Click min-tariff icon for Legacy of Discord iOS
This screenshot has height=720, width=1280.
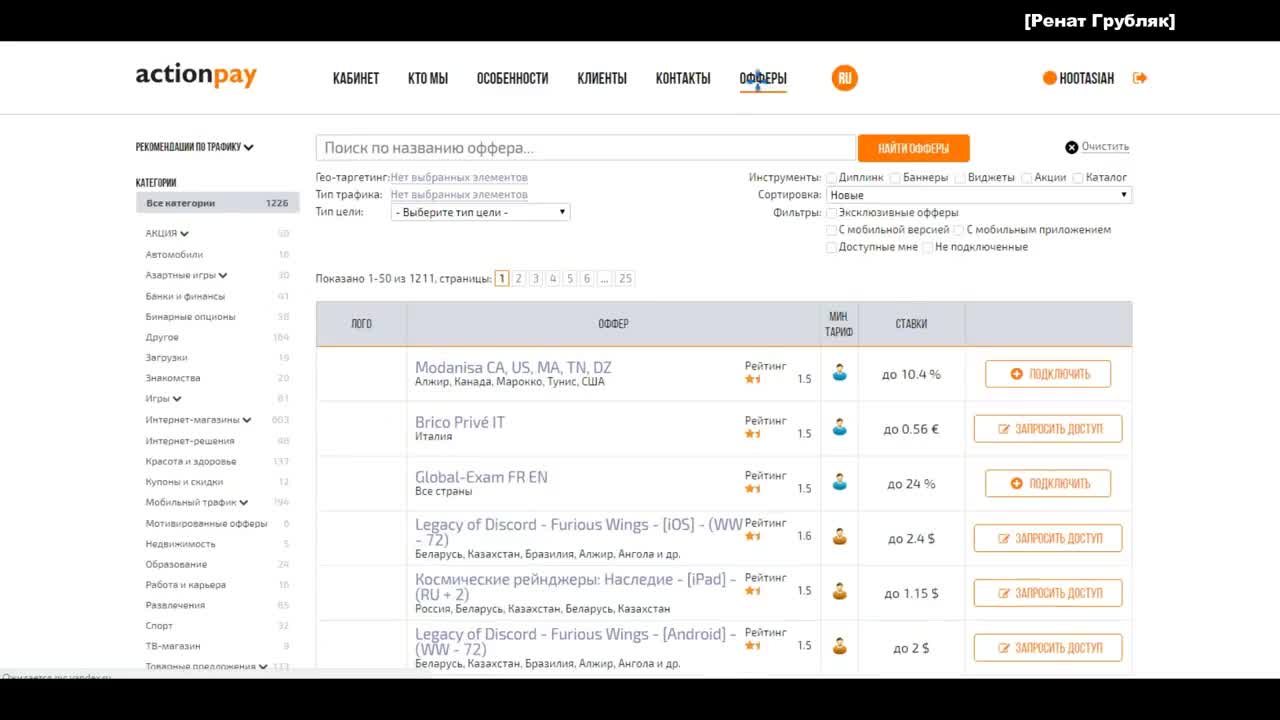tap(839, 537)
